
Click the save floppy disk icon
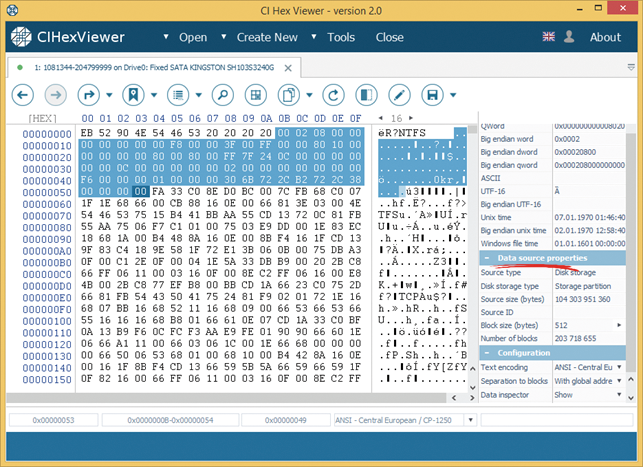tap(432, 95)
